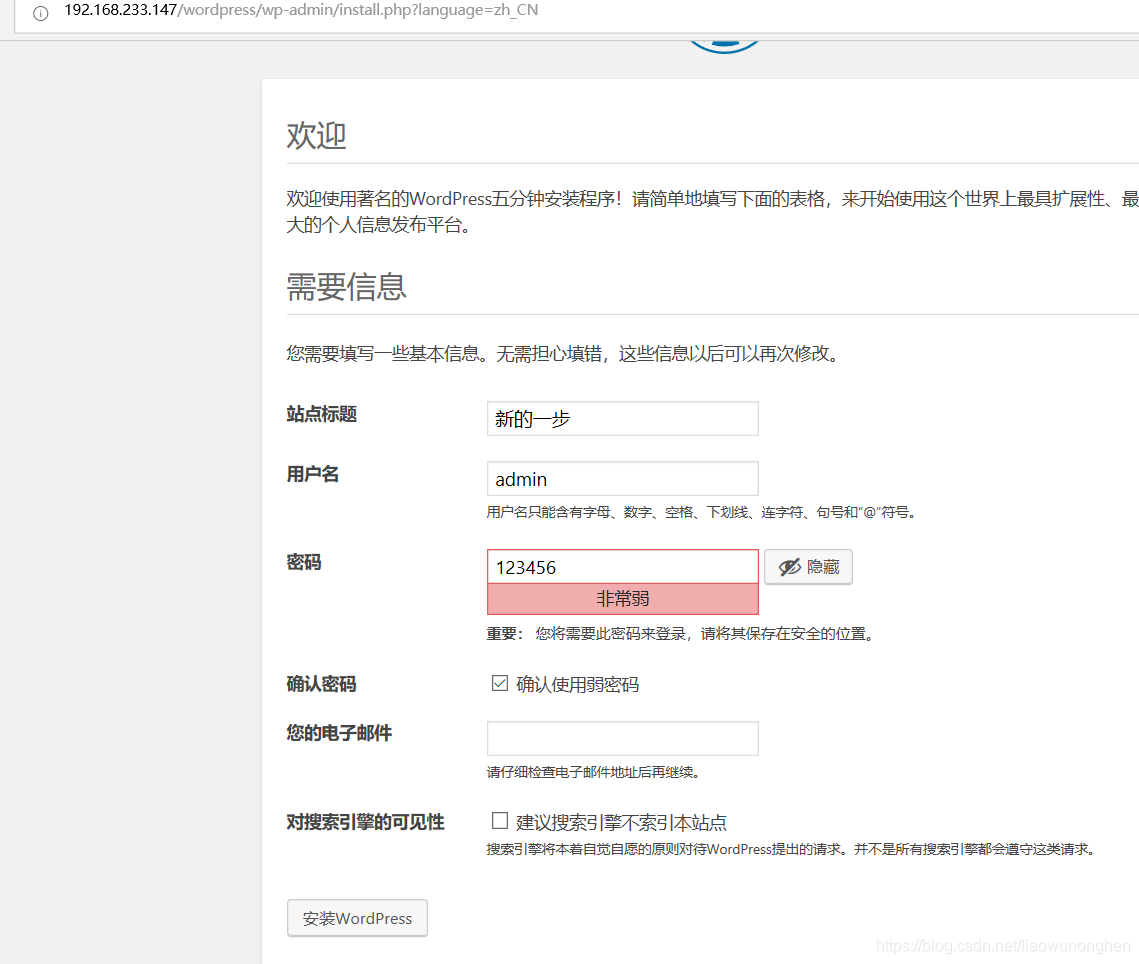Click the 确认密码 label

tap(322, 684)
